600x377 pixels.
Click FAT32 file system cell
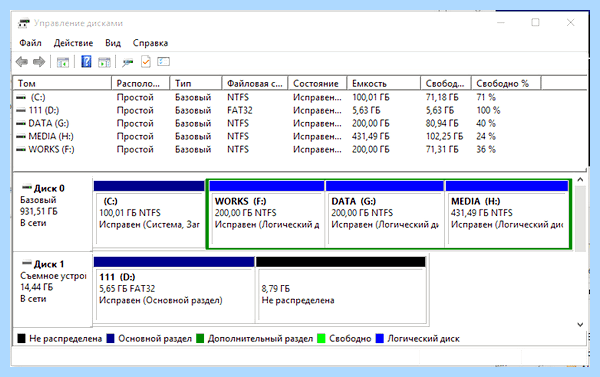(x=240, y=111)
